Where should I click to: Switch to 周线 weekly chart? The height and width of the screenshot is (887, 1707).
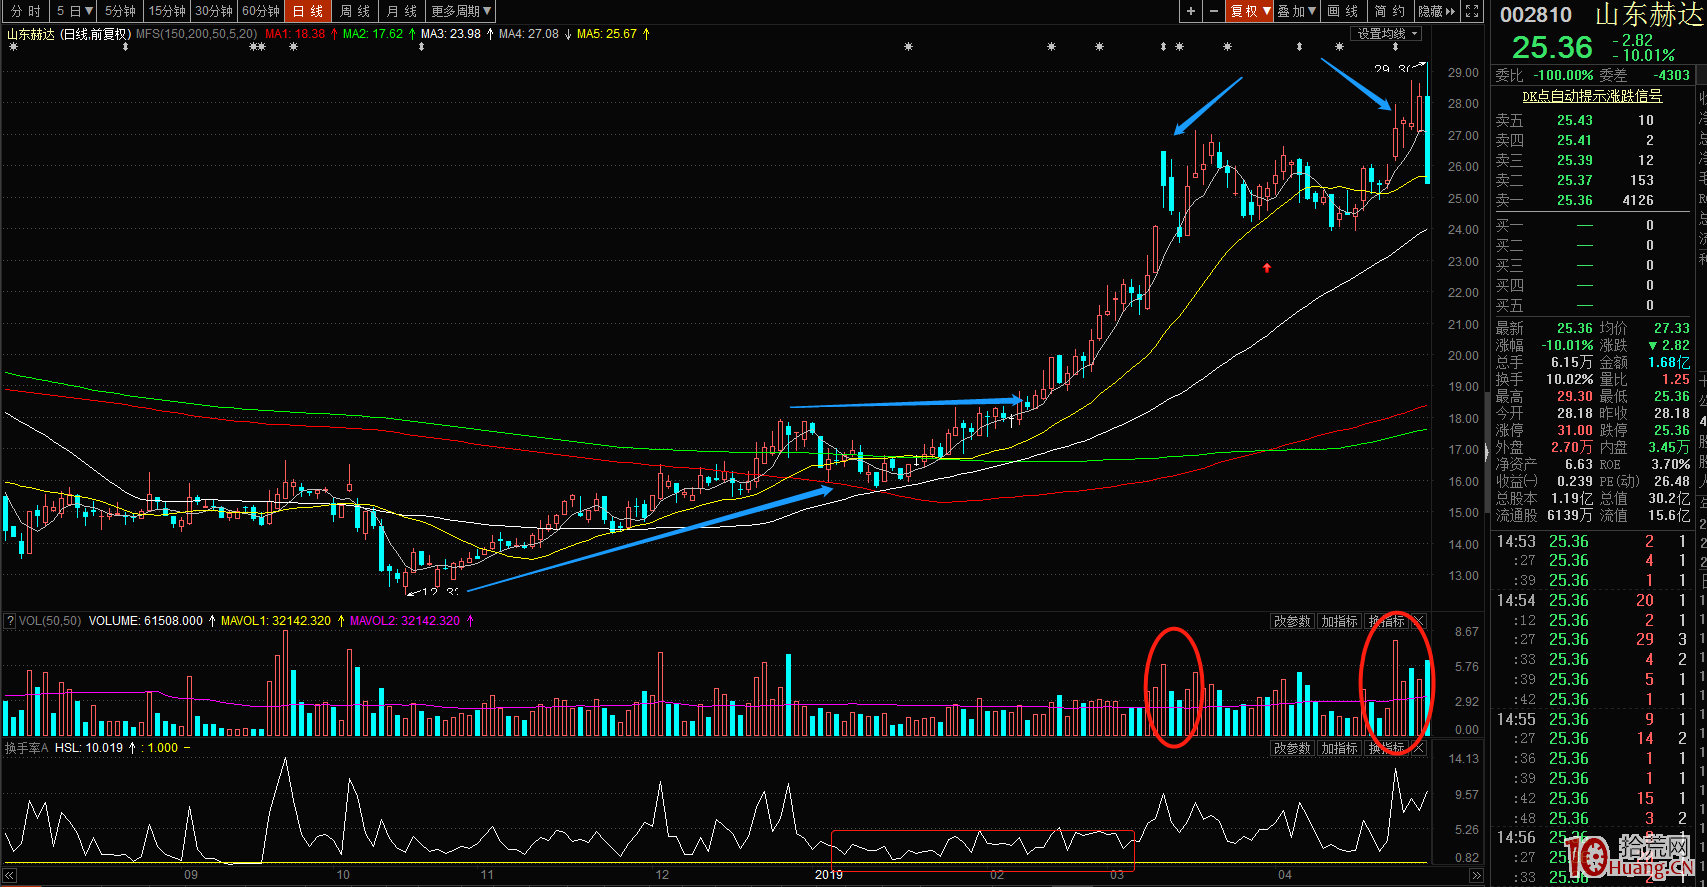coord(355,11)
